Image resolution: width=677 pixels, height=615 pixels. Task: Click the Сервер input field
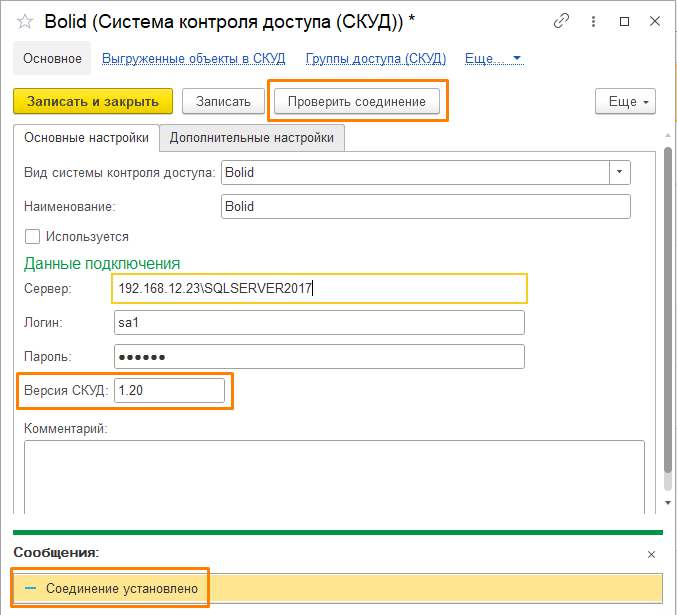(320, 288)
